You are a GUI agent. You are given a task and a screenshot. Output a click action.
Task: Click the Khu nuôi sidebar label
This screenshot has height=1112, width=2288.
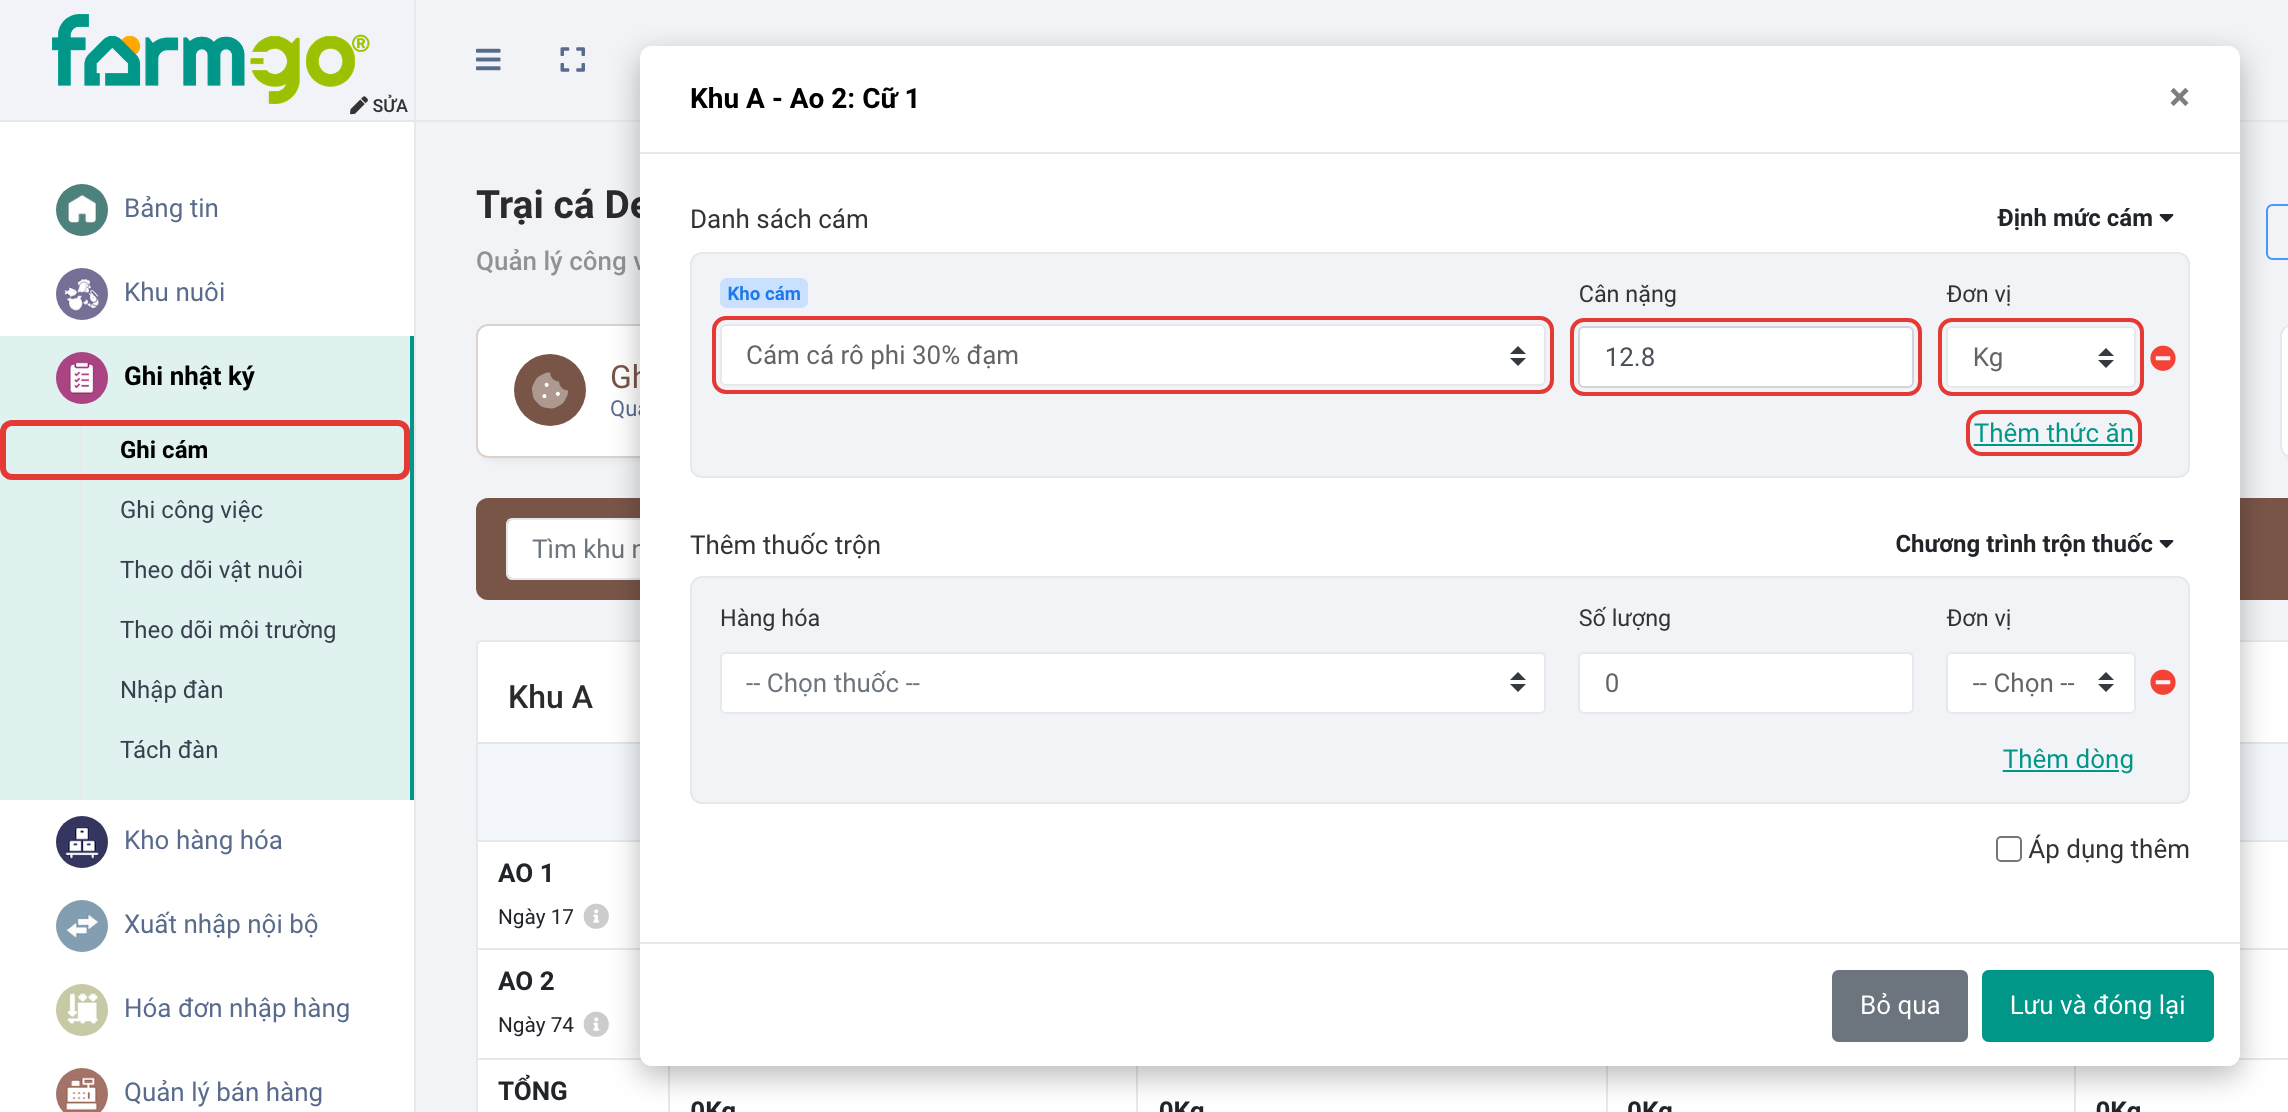coord(174,293)
